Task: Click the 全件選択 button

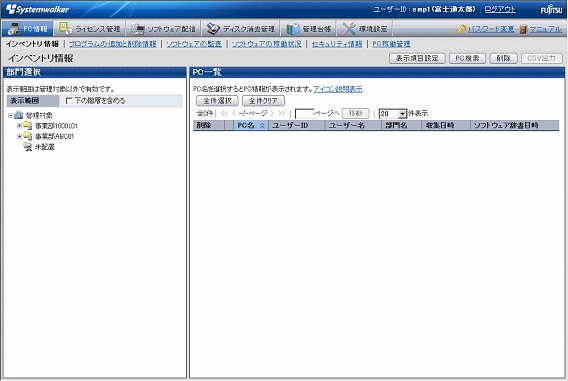Action: [217, 101]
